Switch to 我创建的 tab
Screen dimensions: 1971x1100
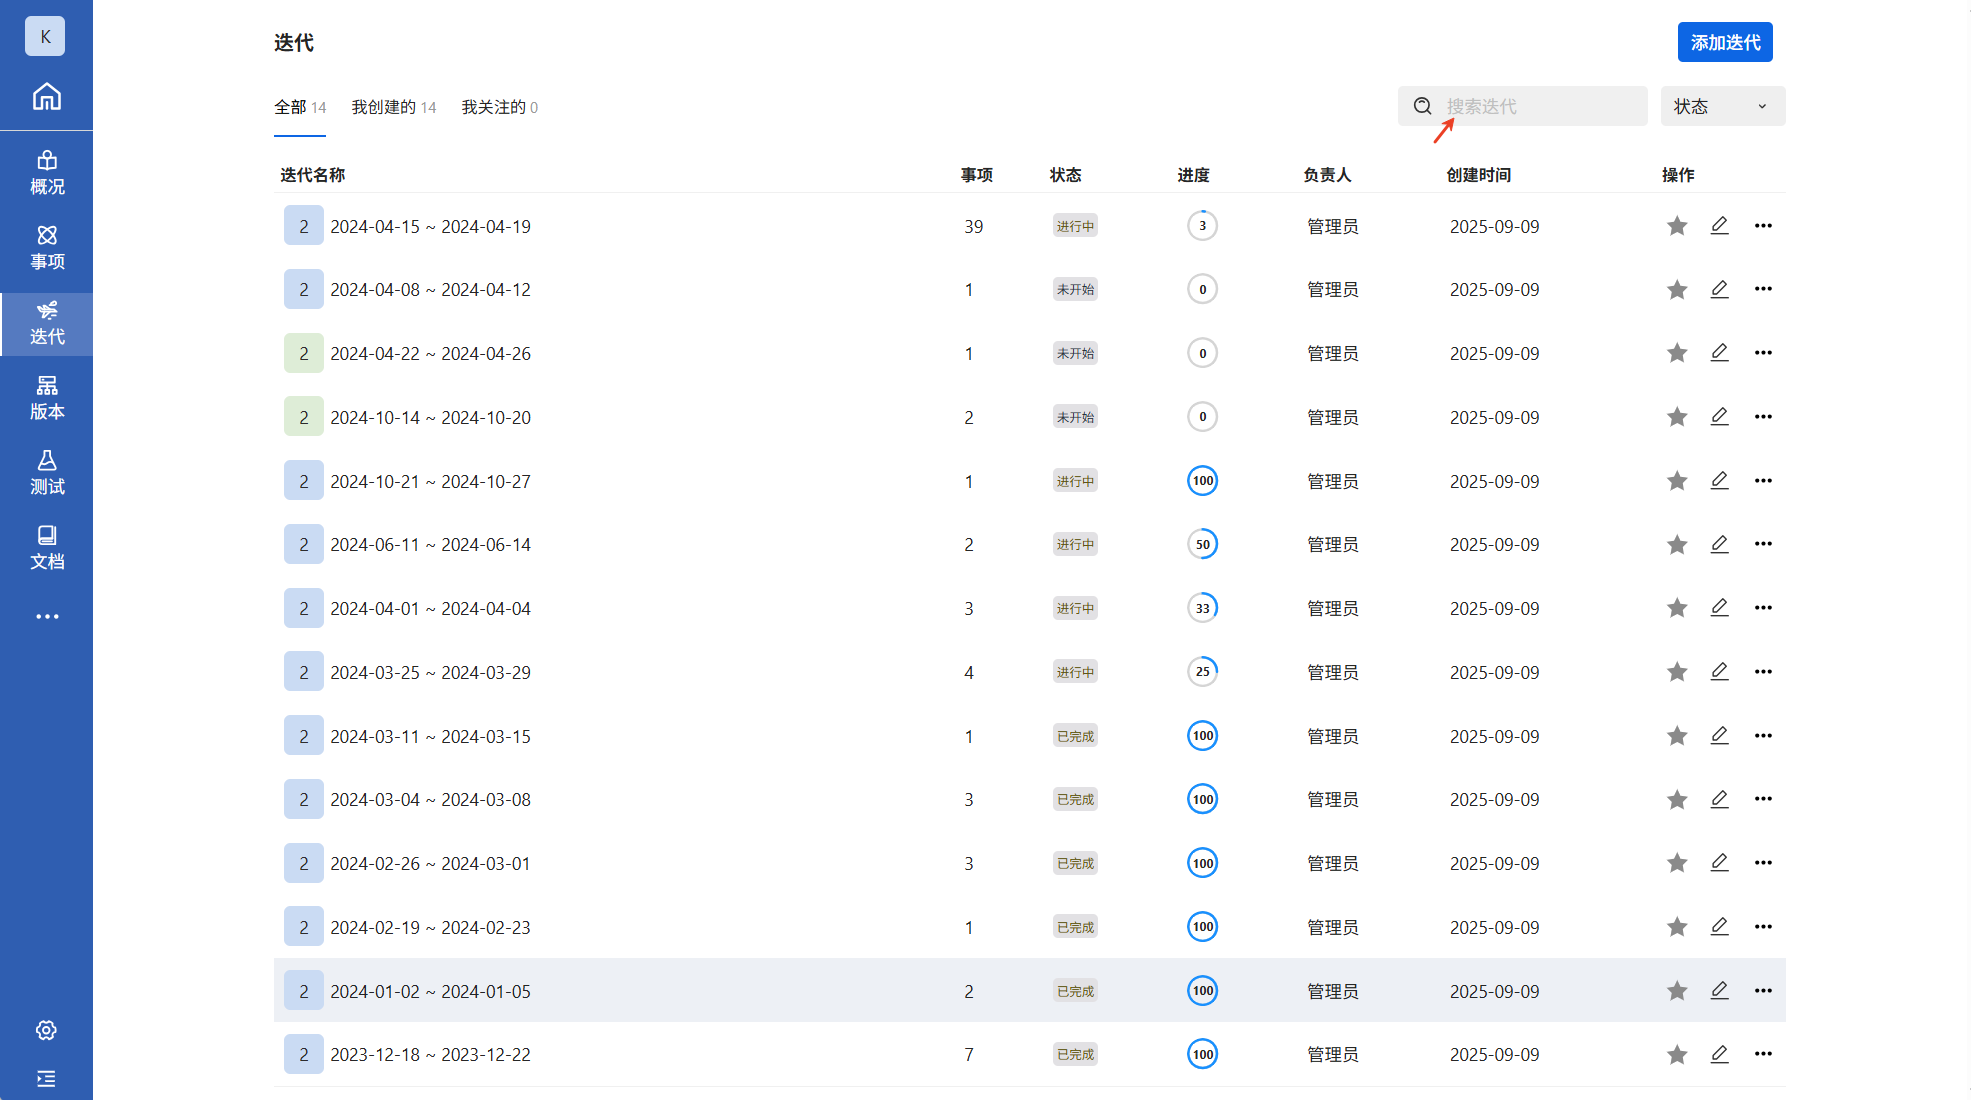click(x=393, y=107)
